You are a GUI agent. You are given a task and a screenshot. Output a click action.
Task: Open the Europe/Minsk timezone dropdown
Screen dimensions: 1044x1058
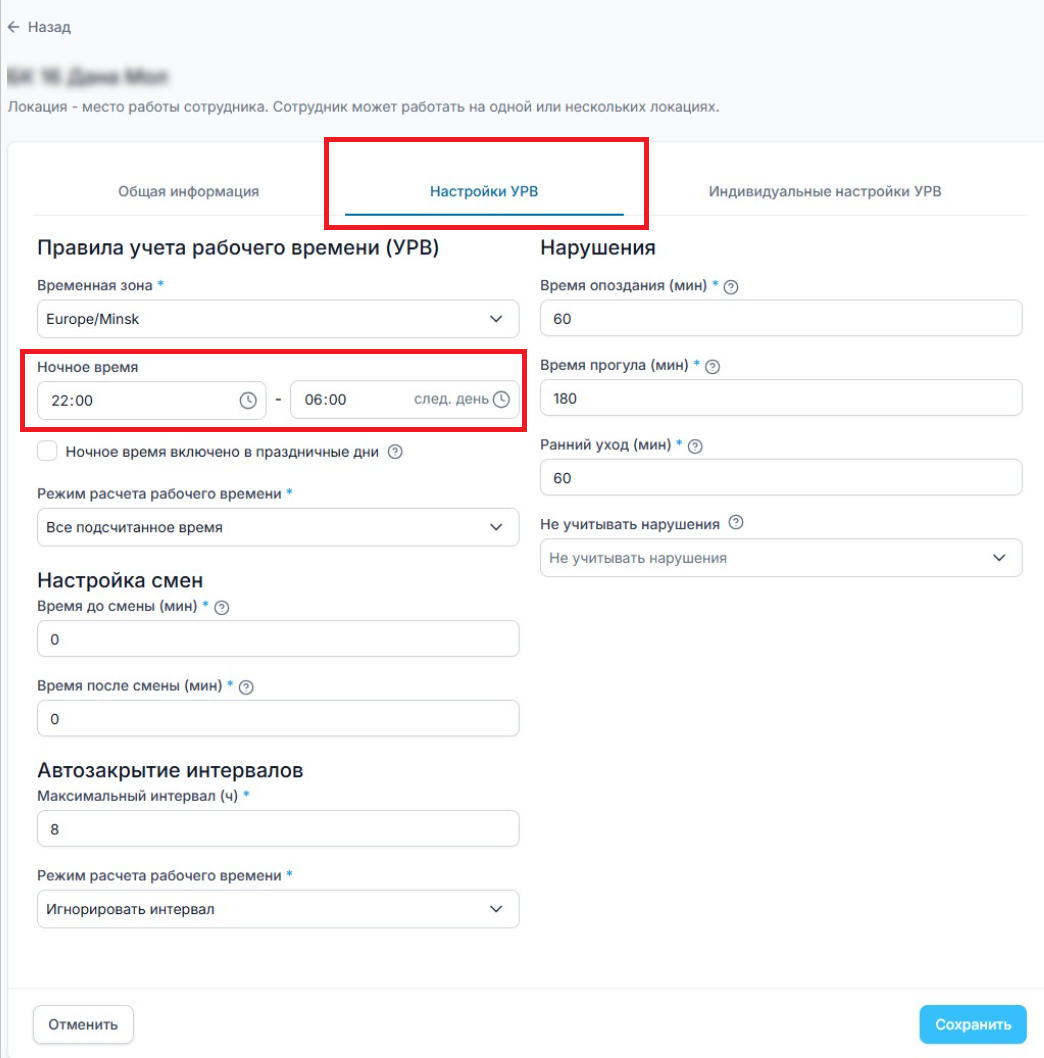[277, 319]
